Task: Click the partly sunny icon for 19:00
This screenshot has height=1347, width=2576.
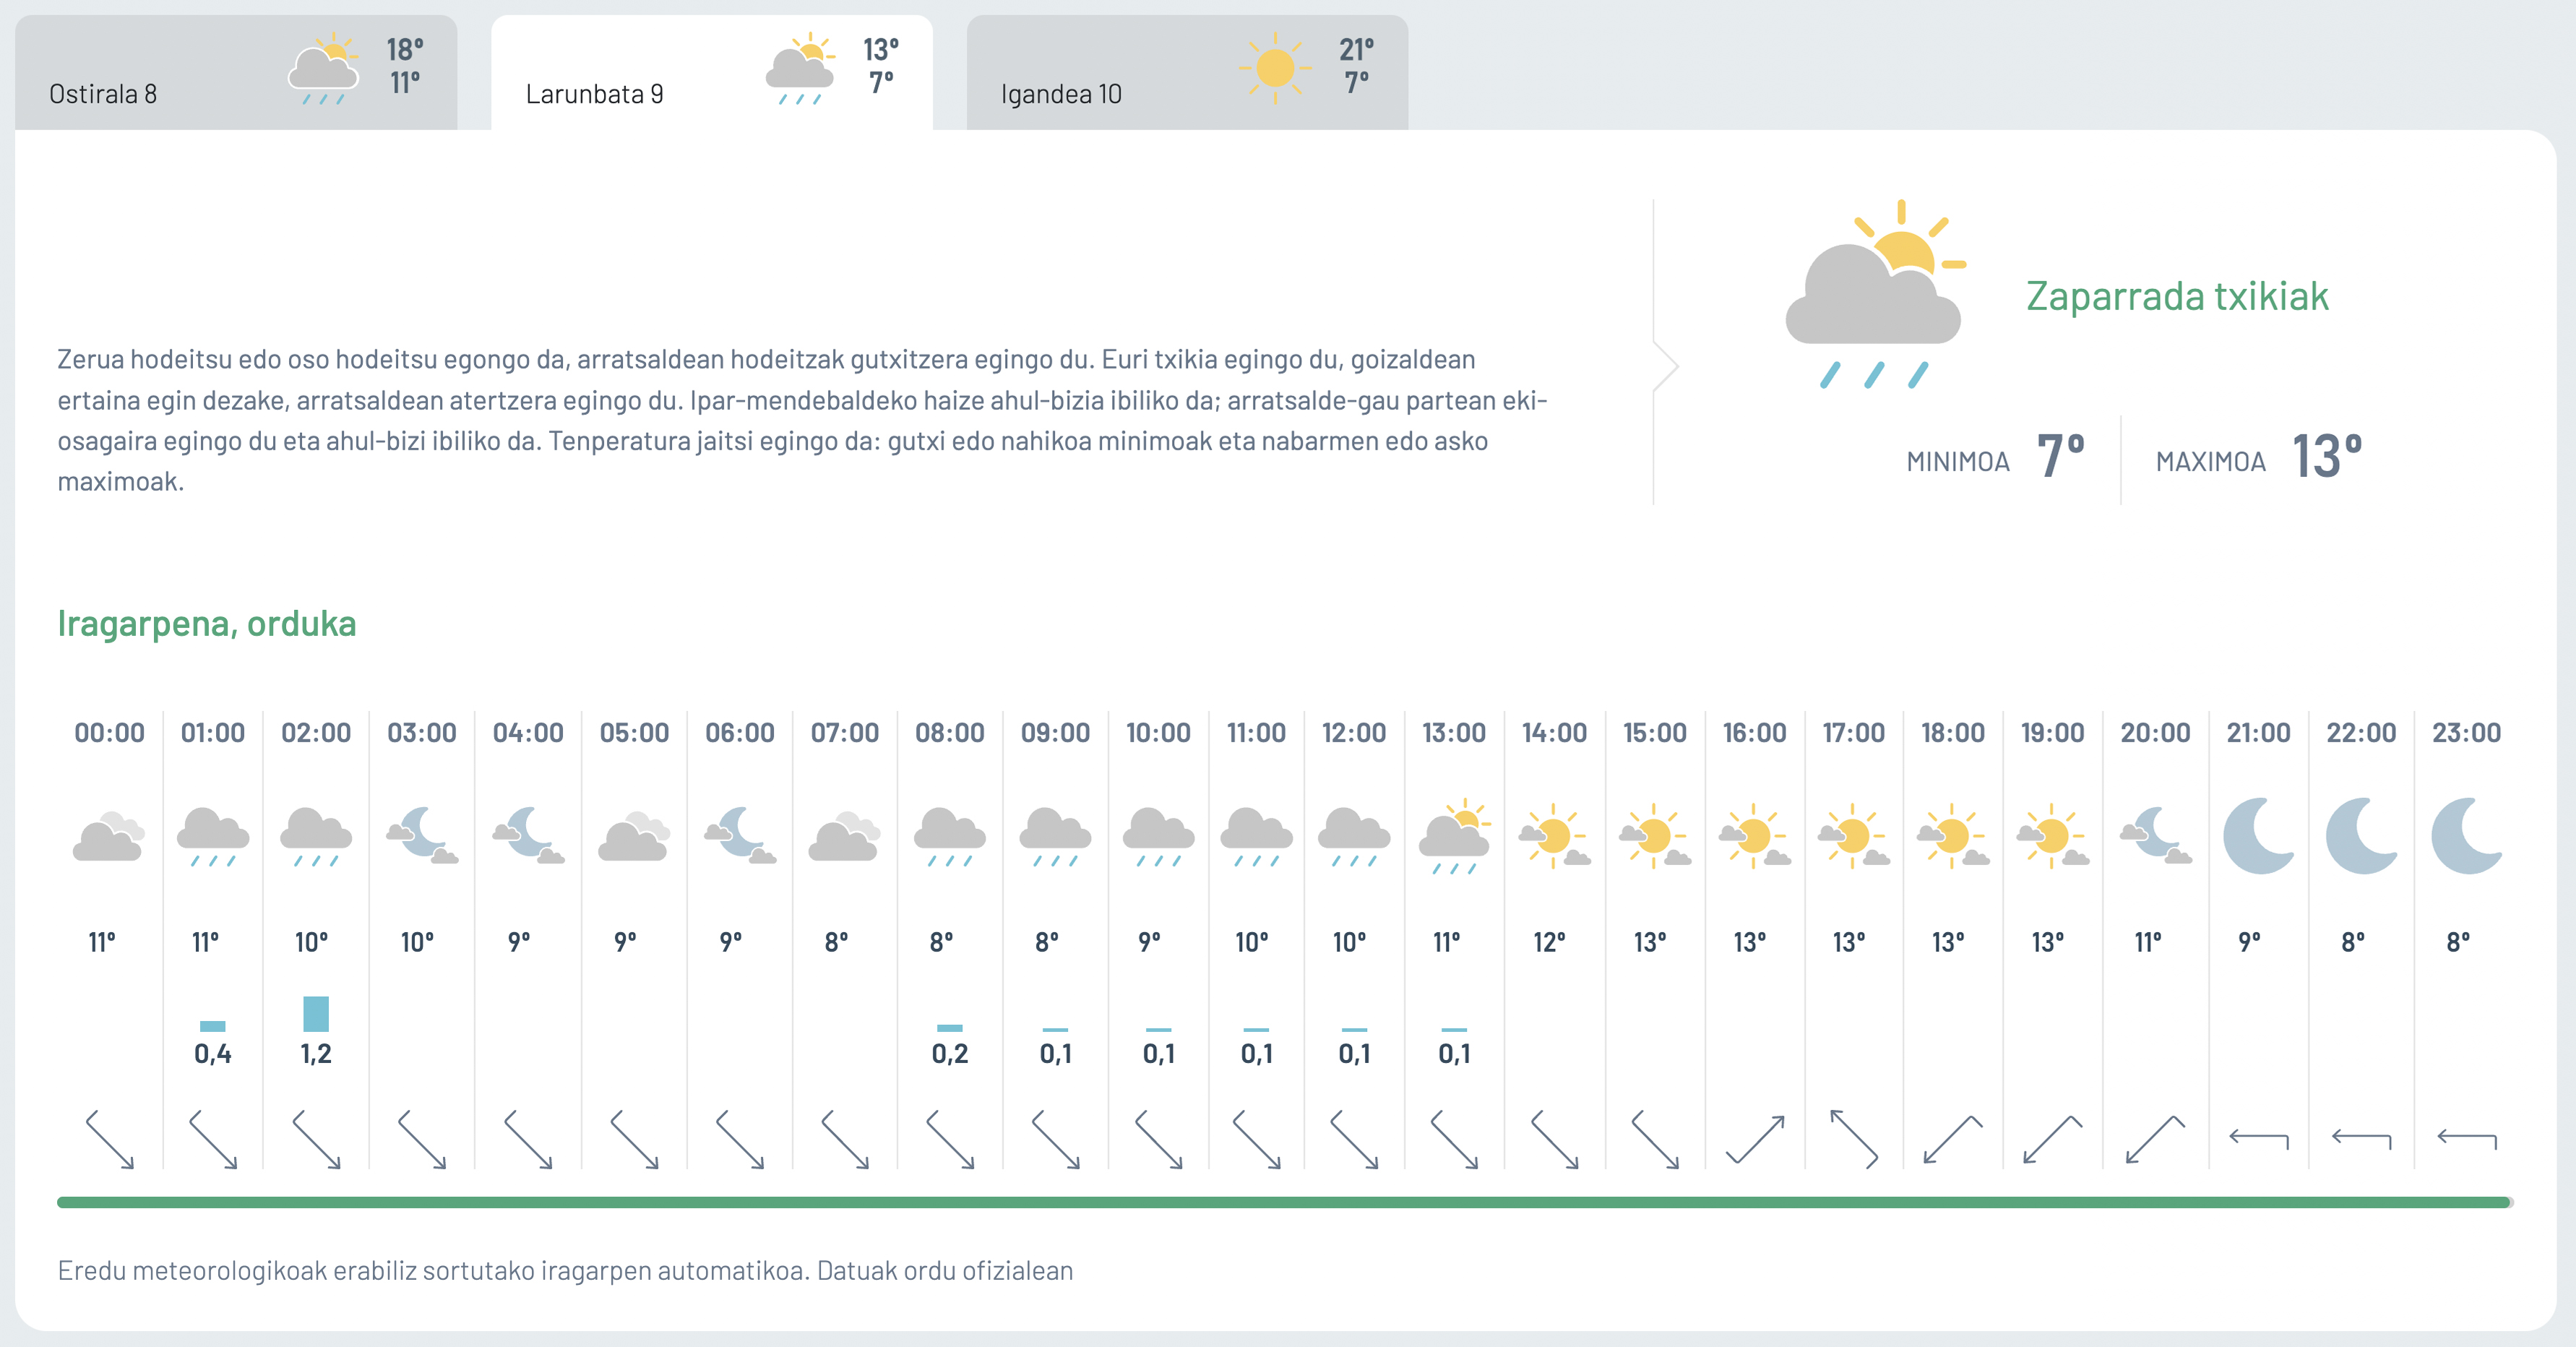Action: (x=2053, y=835)
